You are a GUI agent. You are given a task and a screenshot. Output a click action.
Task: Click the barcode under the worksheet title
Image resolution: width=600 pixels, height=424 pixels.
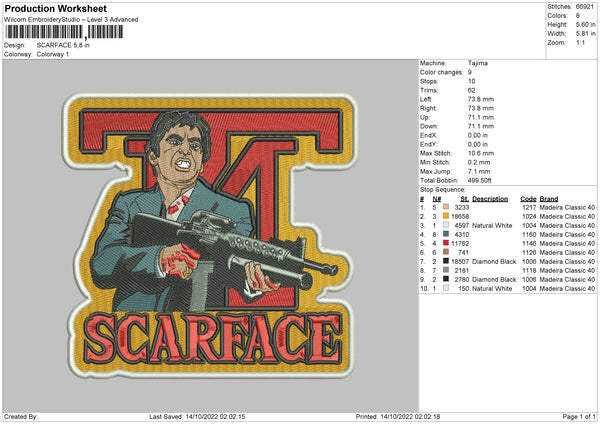(64, 32)
